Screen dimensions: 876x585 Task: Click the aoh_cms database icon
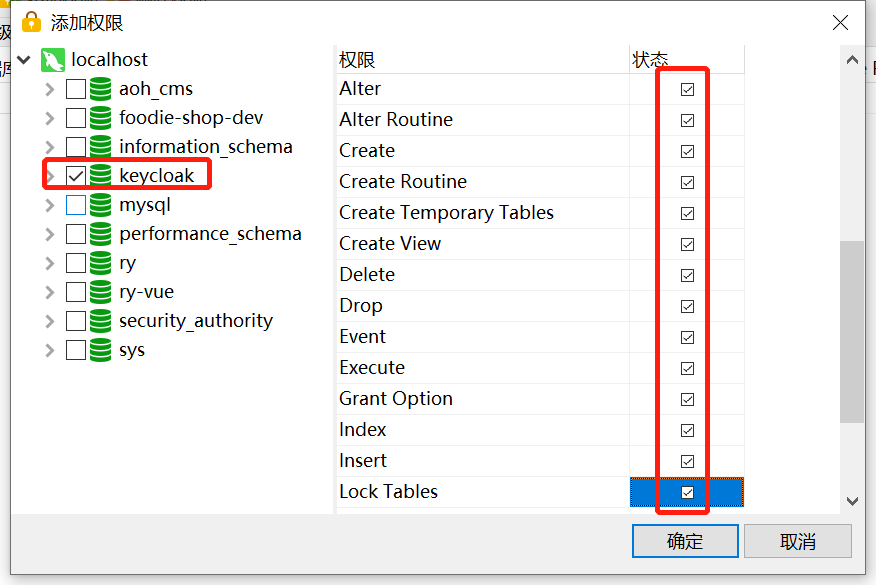[101, 89]
